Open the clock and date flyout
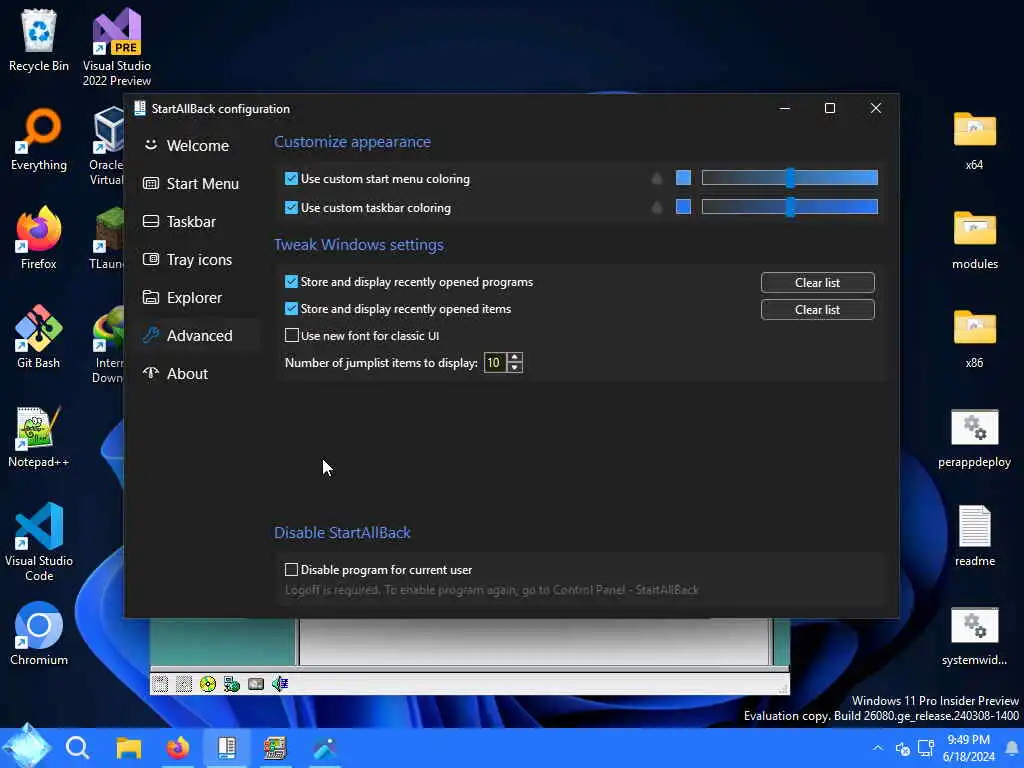This screenshot has height=768, width=1024. 968,748
